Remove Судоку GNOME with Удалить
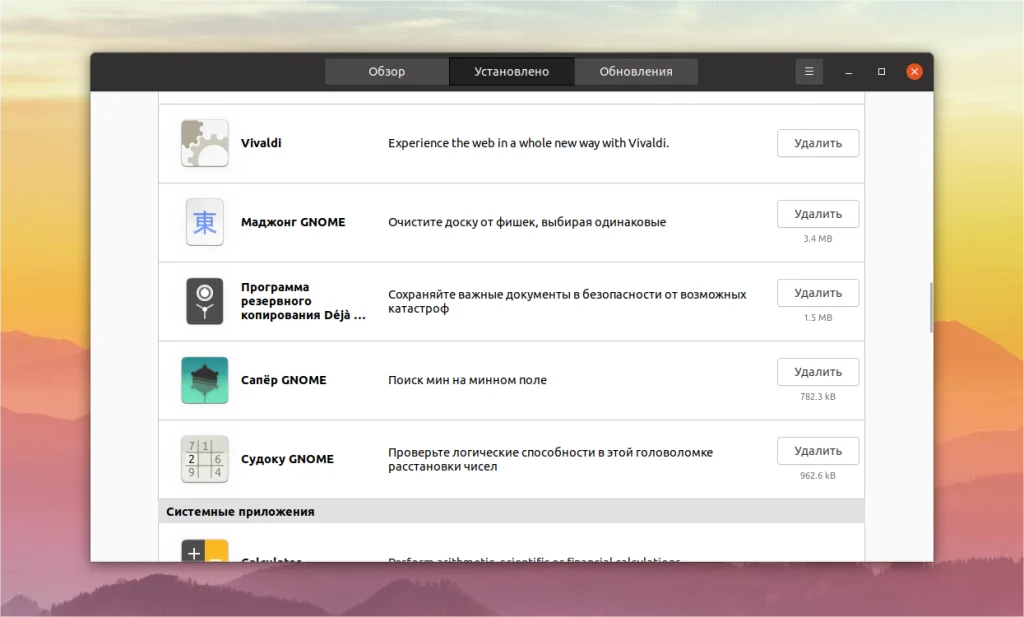This screenshot has height=617, width=1024. (817, 450)
